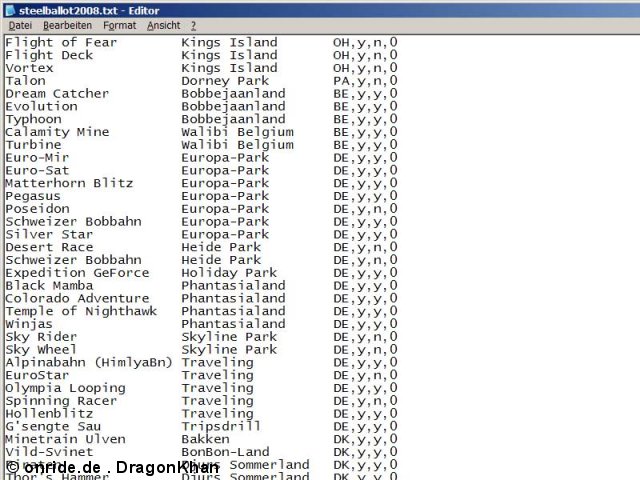This screenshot has width=640, height=480.
Task: Click 'Schweizer Bobbahn' on the Heide Park row
Action: [x=73, y=260]
